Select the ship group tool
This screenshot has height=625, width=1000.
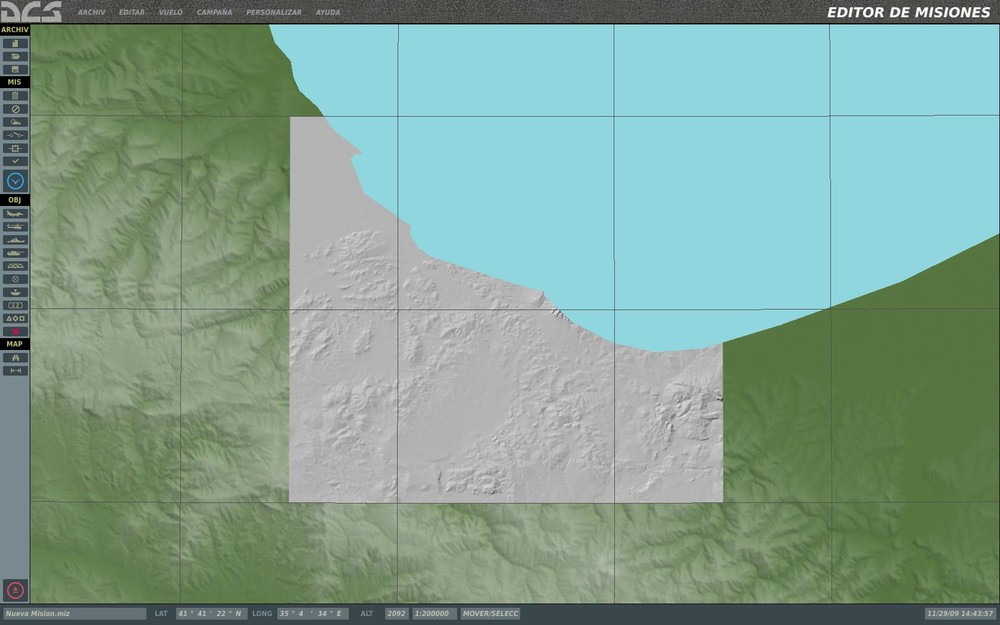(x=15, y=240)
